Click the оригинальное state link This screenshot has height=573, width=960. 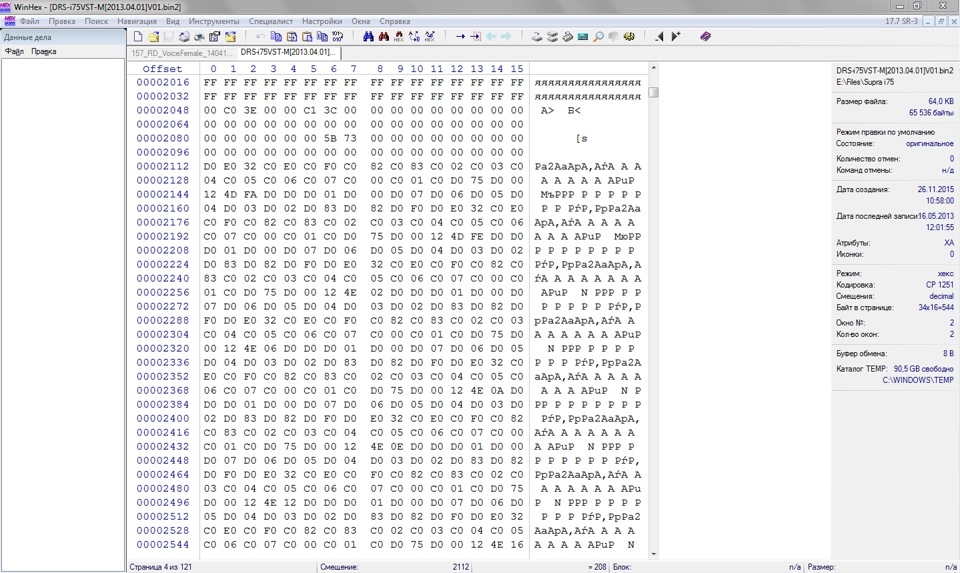coord(929,143)
